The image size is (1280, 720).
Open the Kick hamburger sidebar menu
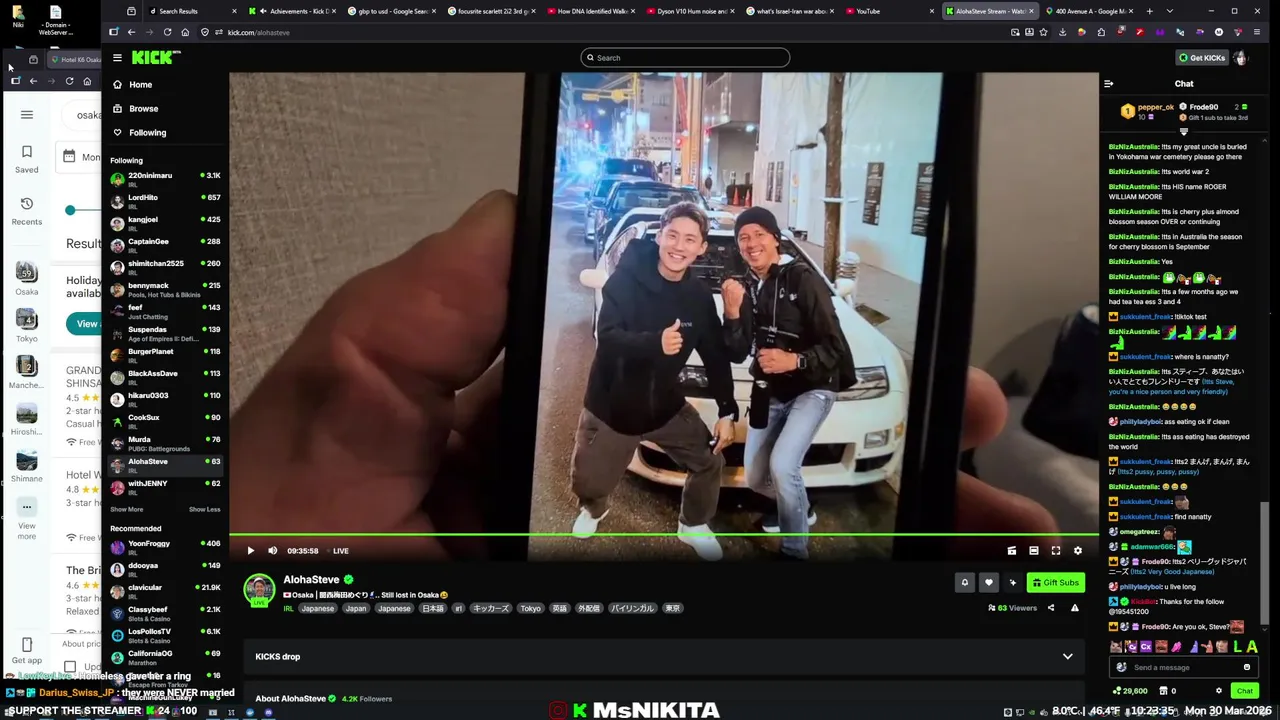pyautogui.click(x=117, y=58)
